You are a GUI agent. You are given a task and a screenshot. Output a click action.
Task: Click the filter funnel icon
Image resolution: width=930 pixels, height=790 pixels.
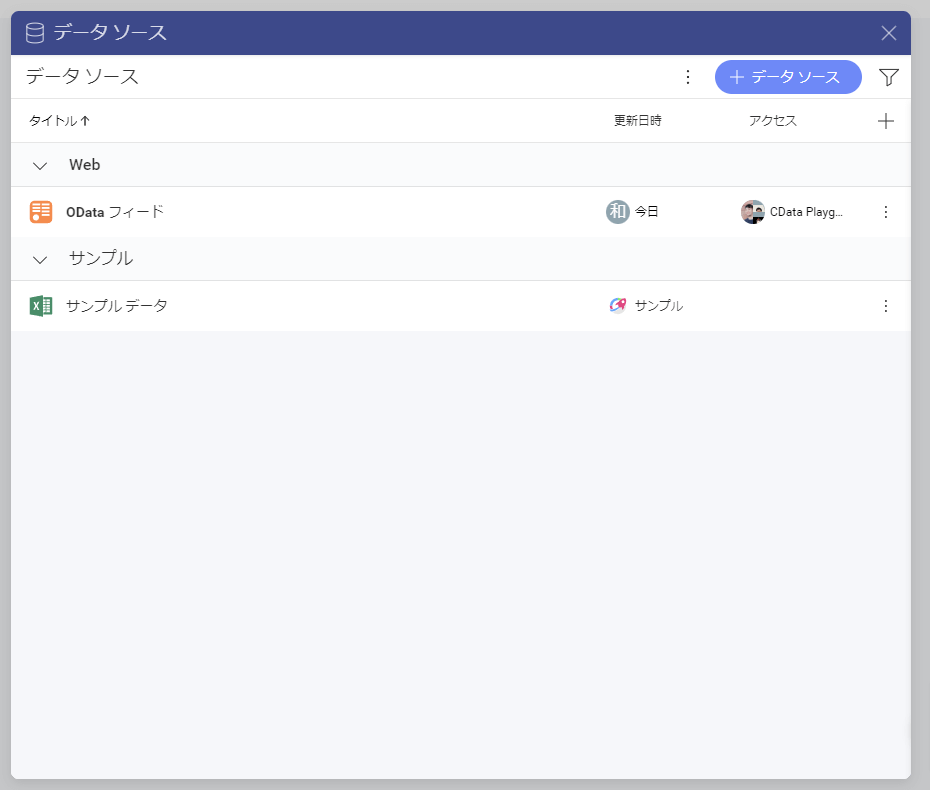[888, 77]
